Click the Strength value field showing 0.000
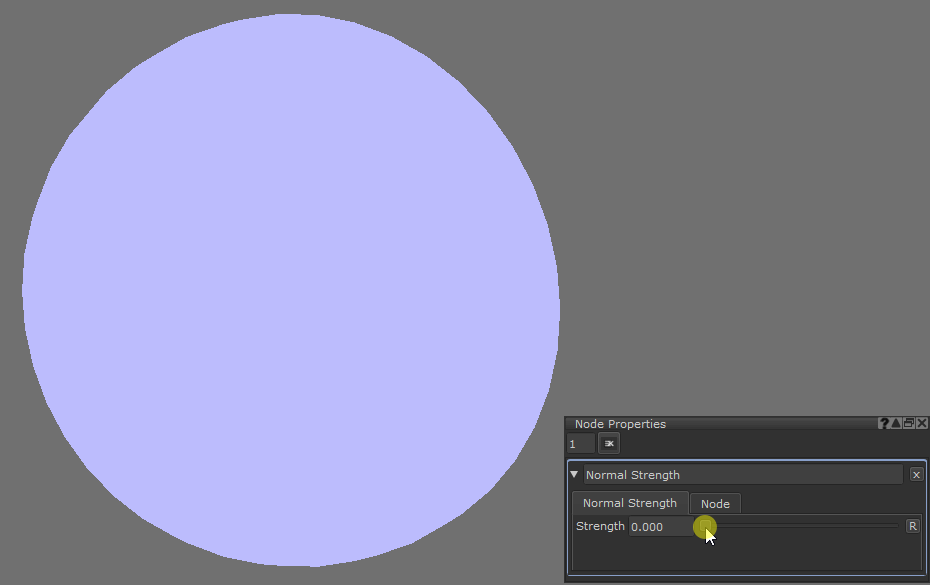This screenshot has height=585, width=930. click(x=658, y=526)
